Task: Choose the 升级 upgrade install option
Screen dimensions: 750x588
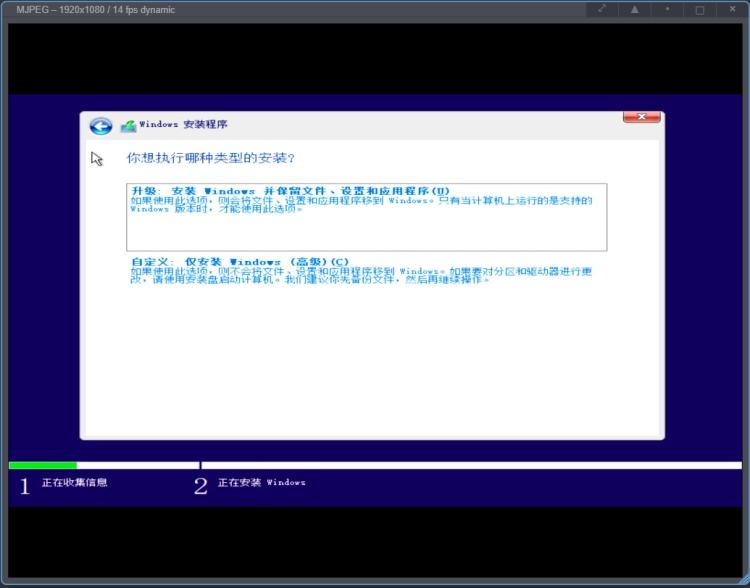Action: click(x=366, y=217)
